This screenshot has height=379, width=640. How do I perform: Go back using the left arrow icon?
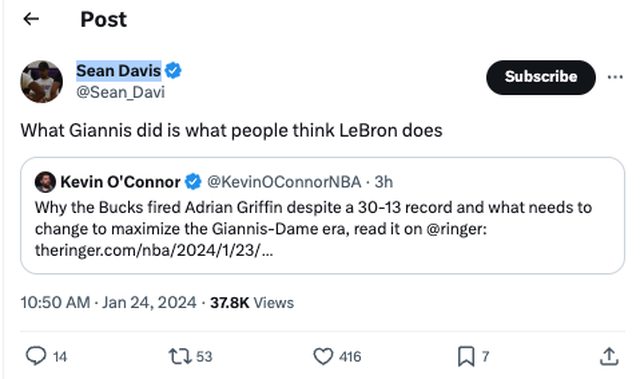[x=31, y=19]
